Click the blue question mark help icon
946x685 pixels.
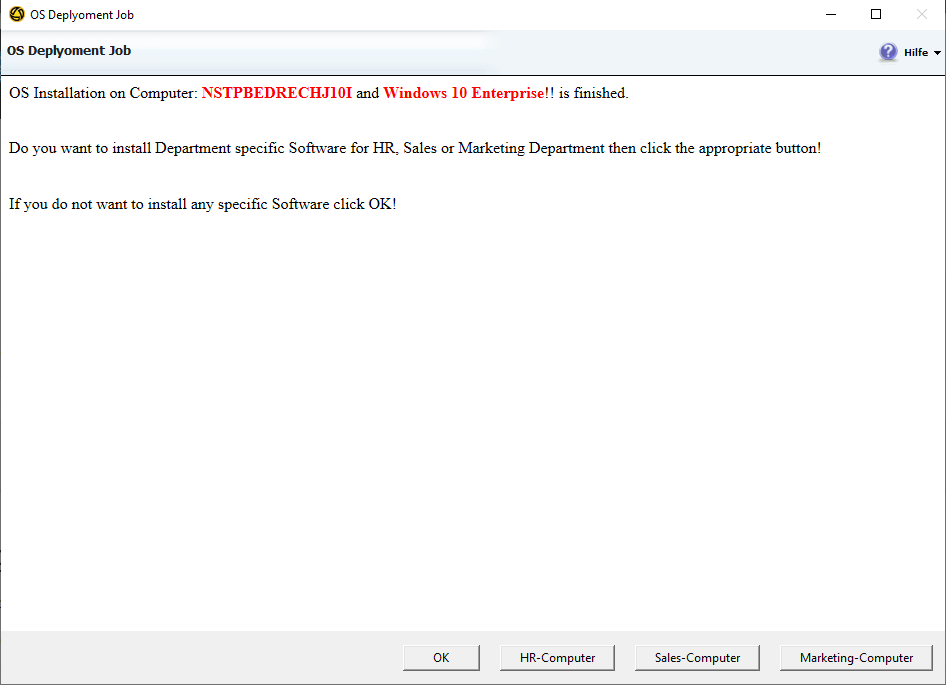888,52
